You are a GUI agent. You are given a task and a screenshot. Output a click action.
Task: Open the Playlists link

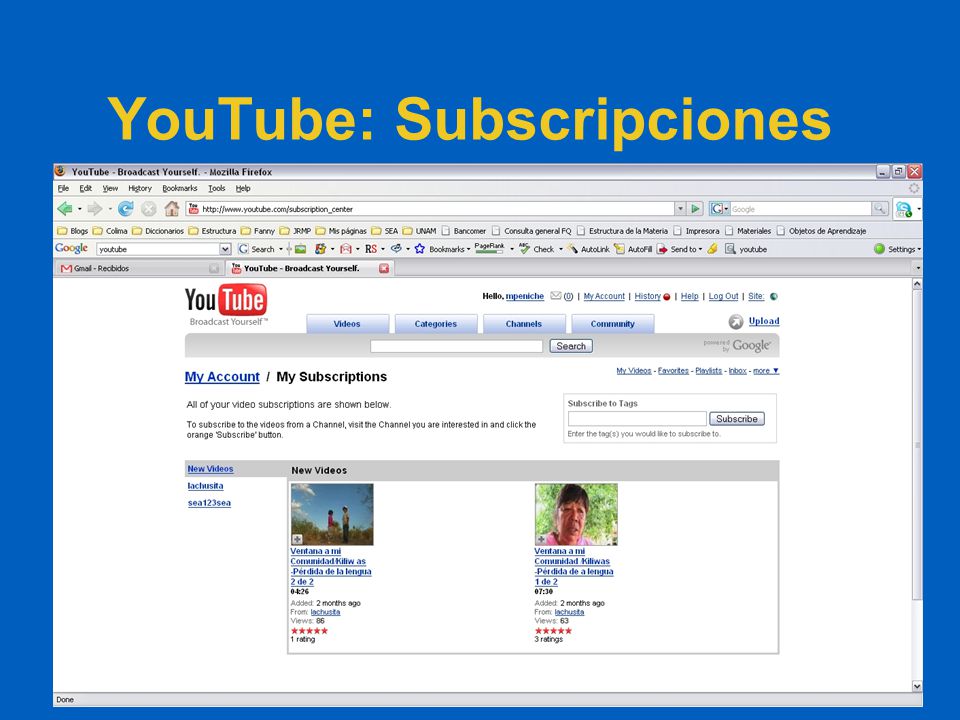708,370
